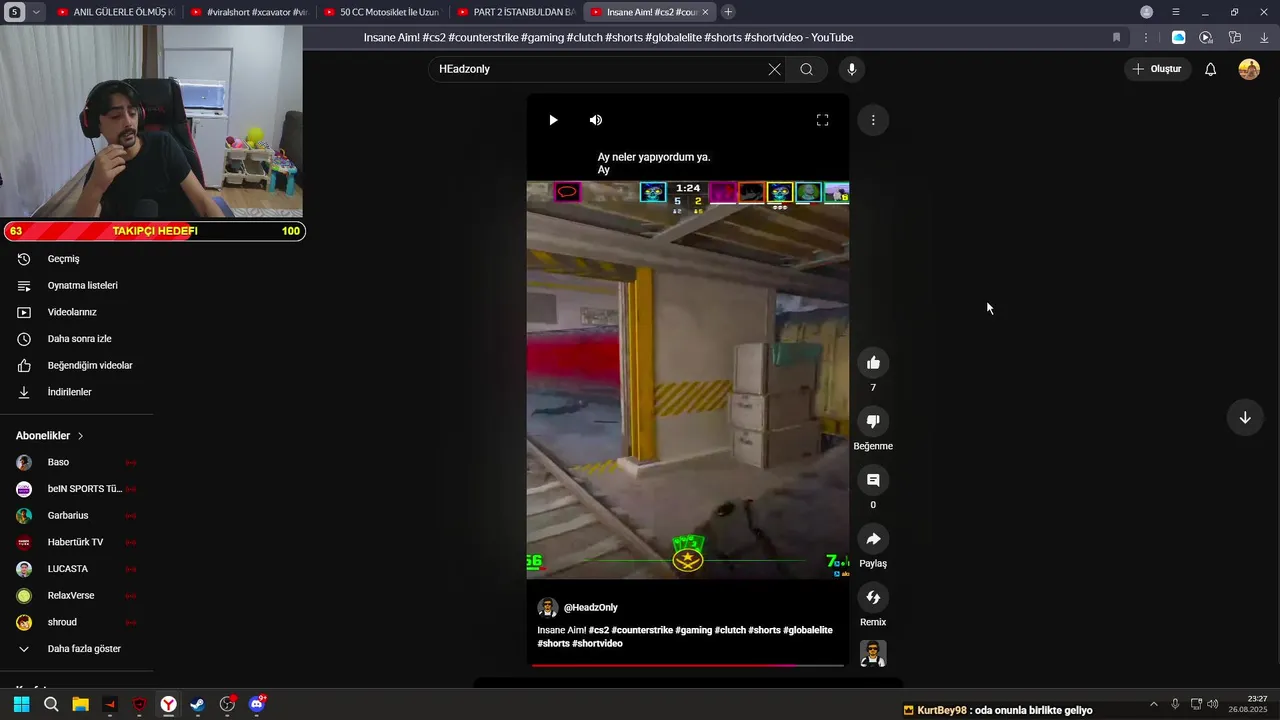The image size is (1280, 720).
Task: Clear the search box text
Action: pos(774,69)
